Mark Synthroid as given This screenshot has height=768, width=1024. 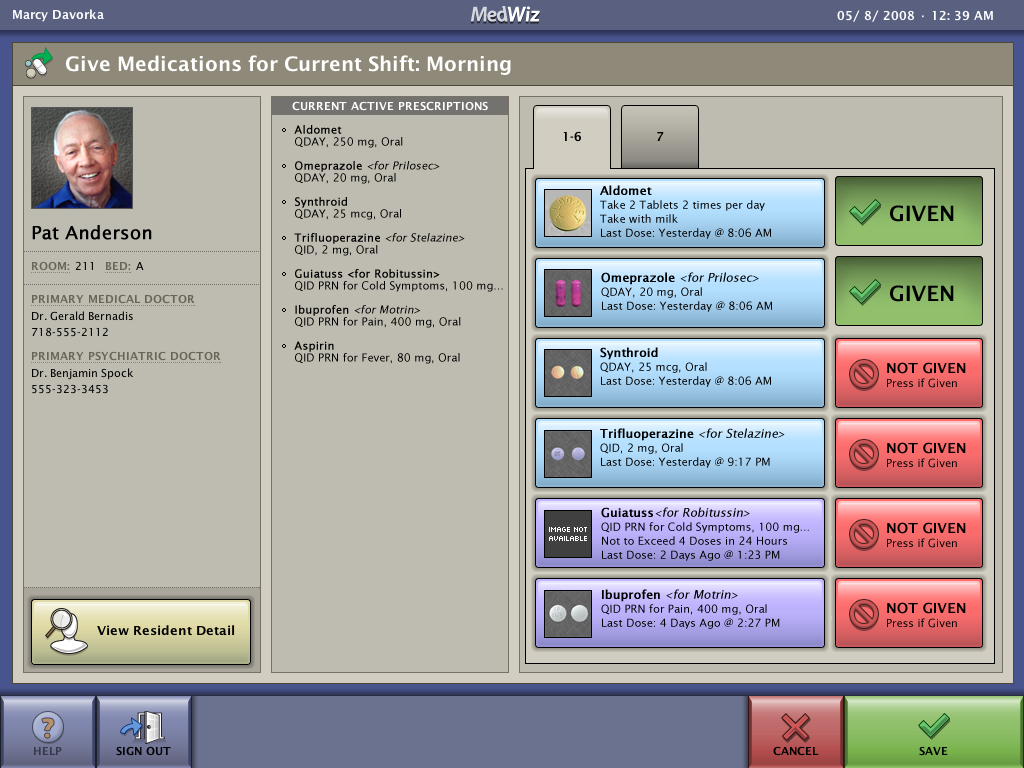(x=908, y=372)
